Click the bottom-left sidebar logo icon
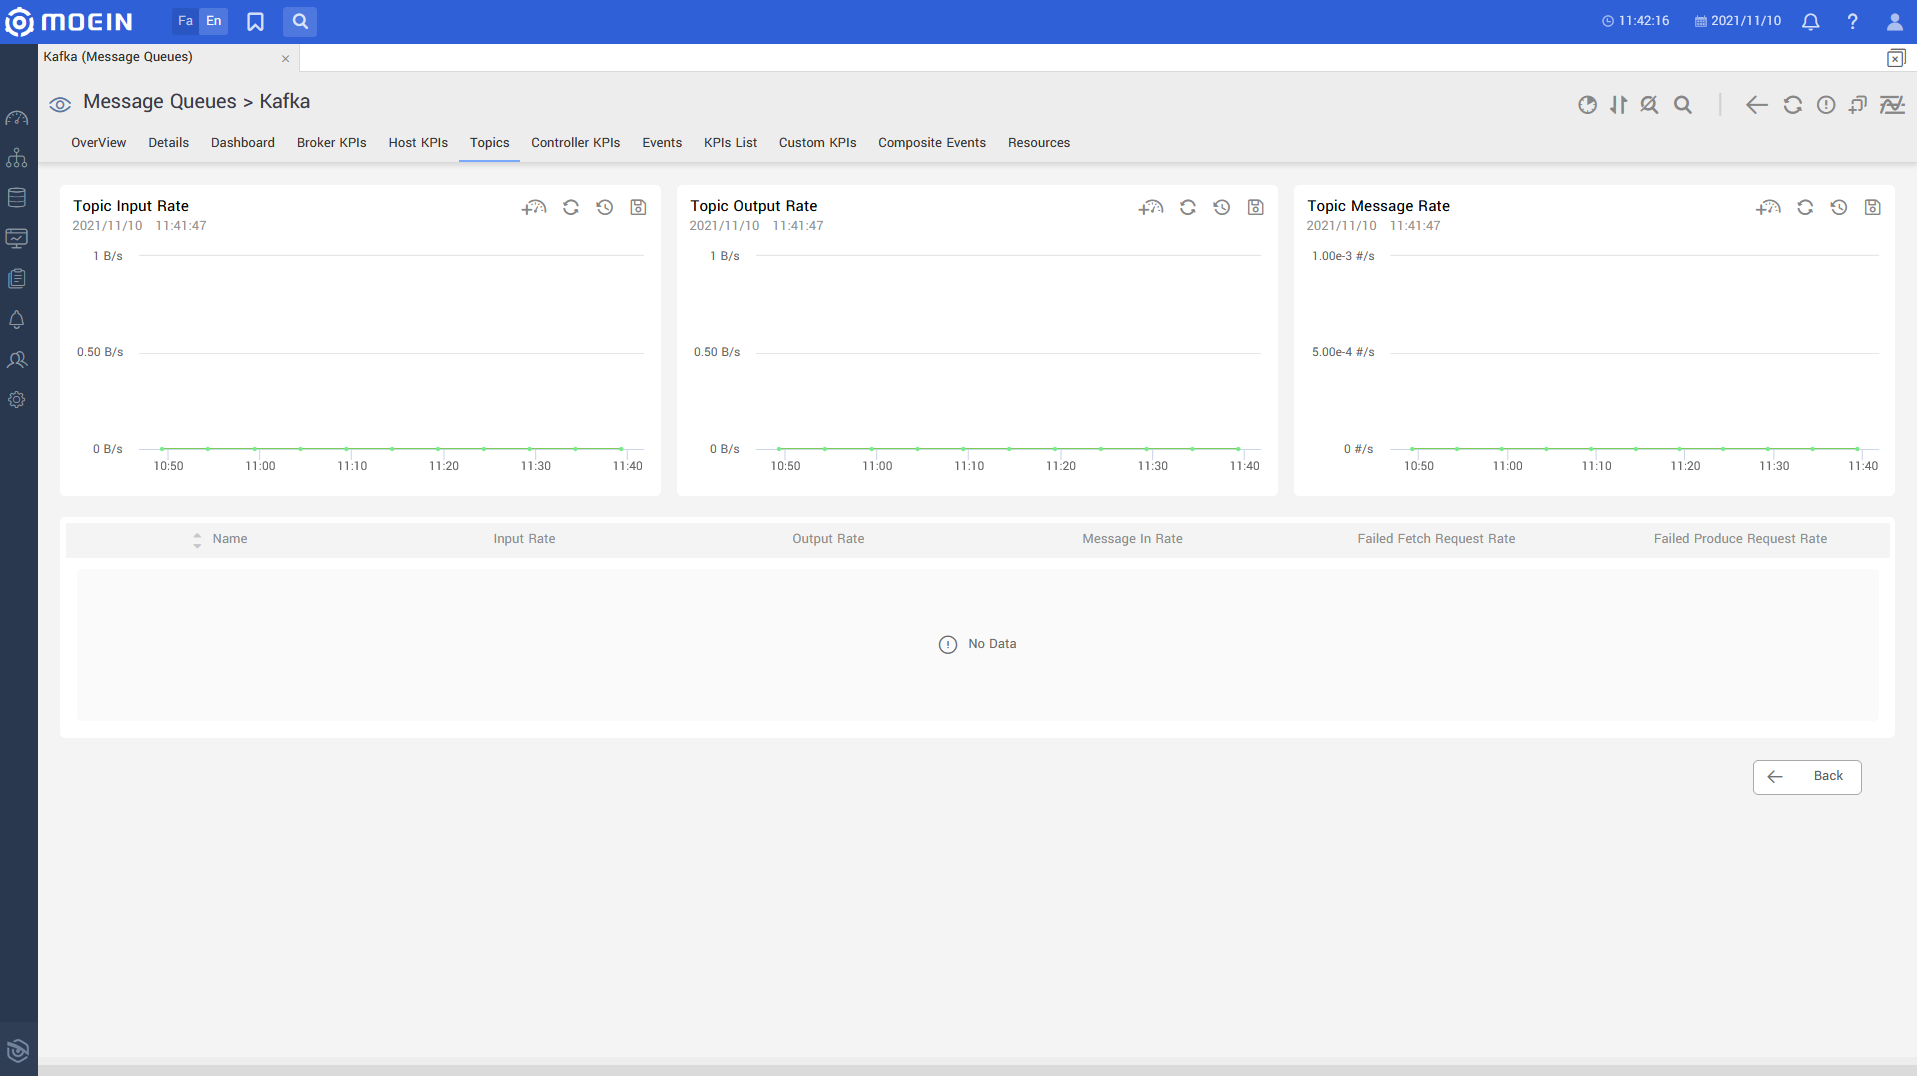The image size is (1917, 1076). (x=18, y=1050)
